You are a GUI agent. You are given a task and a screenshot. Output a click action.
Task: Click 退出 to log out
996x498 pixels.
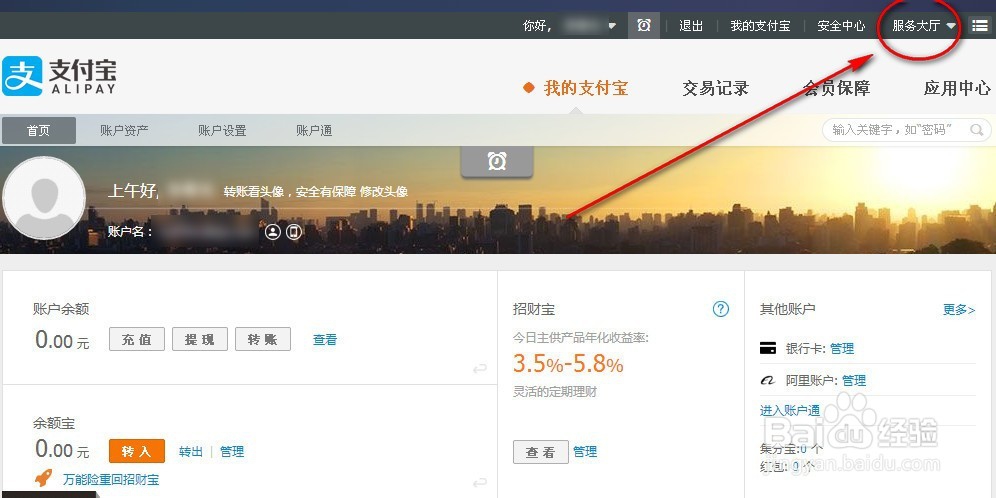691,26
